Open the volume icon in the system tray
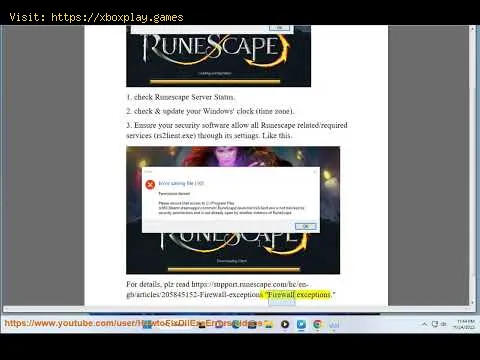This screenshot has height=360, width=480. (444, 324)
